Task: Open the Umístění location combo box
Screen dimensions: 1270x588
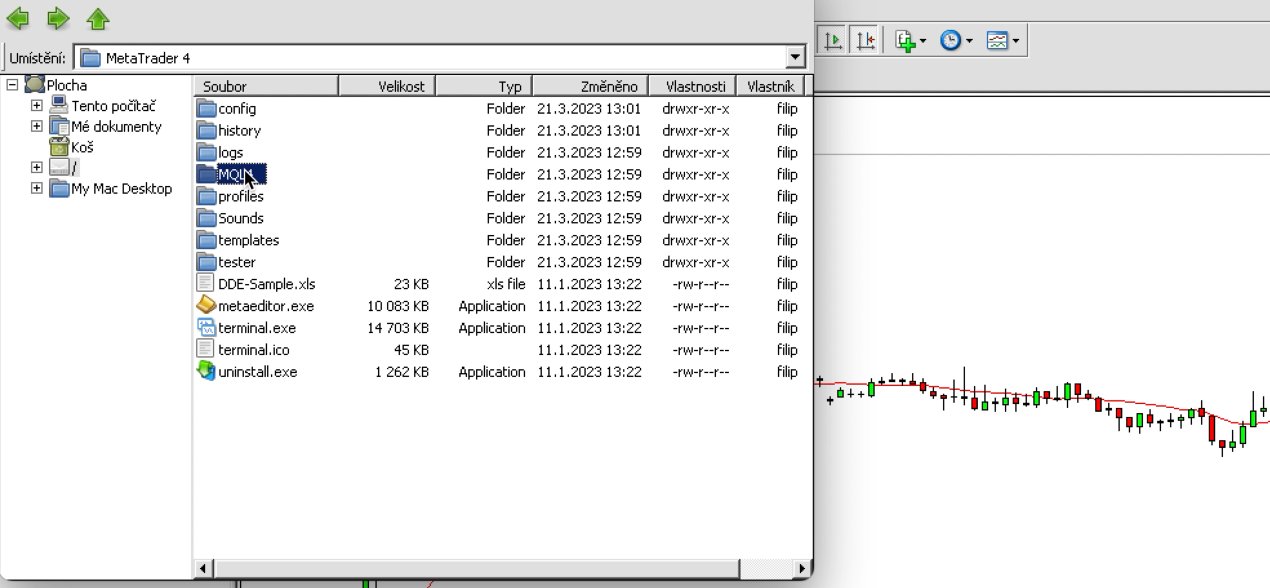Action: [x=439, y=58]
